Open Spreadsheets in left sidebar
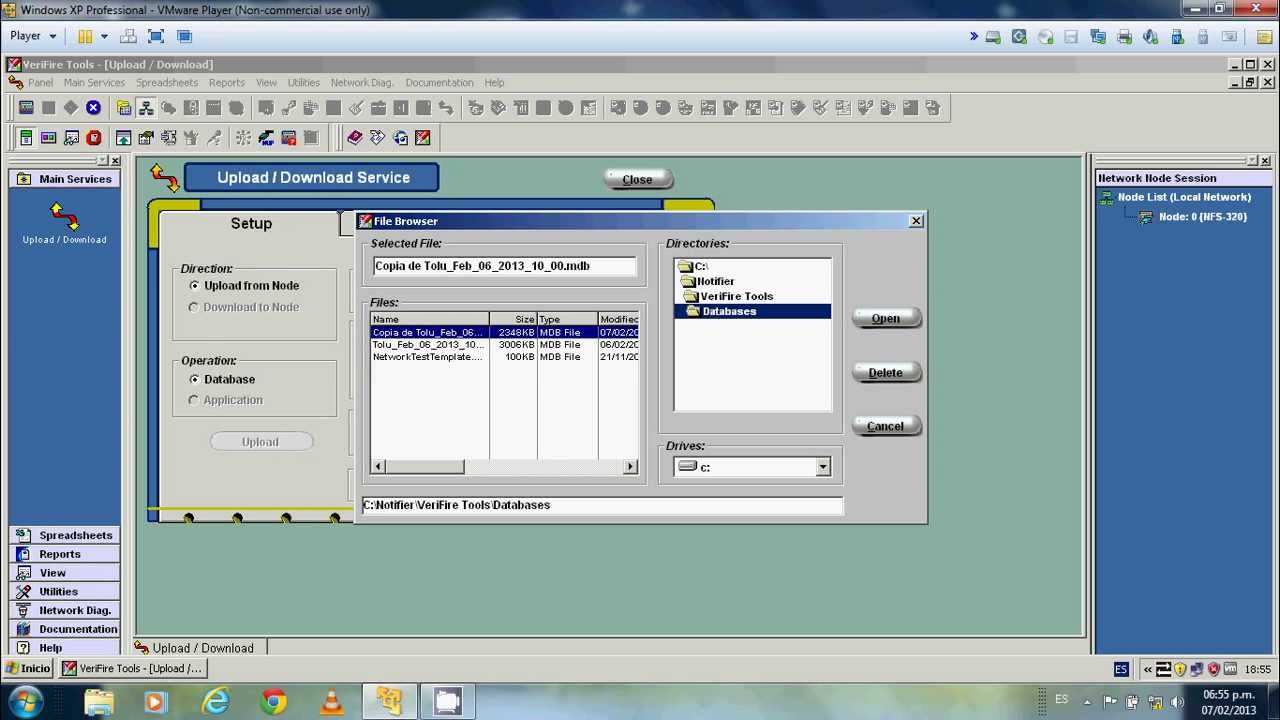 pos(64,535)
